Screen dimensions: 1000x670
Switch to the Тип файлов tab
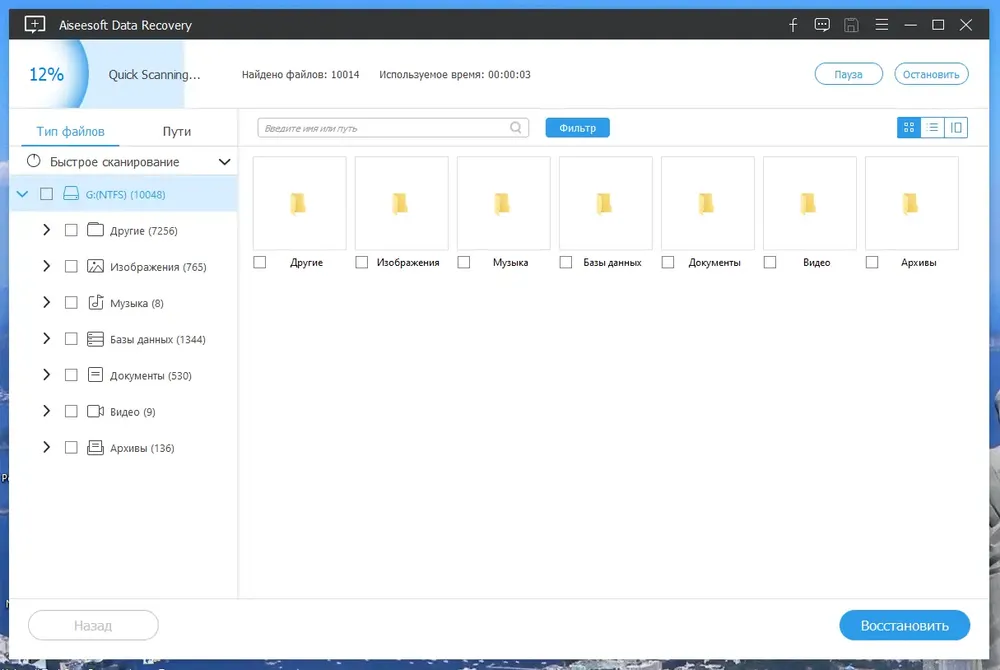click(70, 131)
